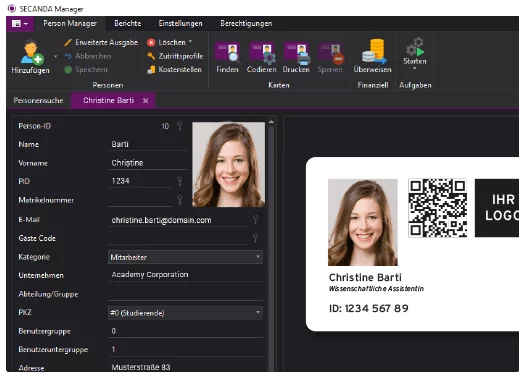
Task: Click the key icon next to PID
Action: click(x=179, y=181)
